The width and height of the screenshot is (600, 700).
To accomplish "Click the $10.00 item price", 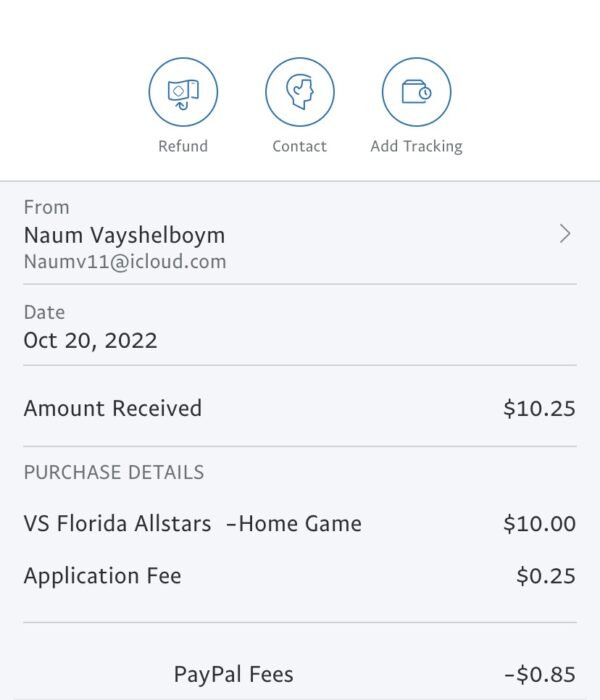I will (x=539, y=524).
